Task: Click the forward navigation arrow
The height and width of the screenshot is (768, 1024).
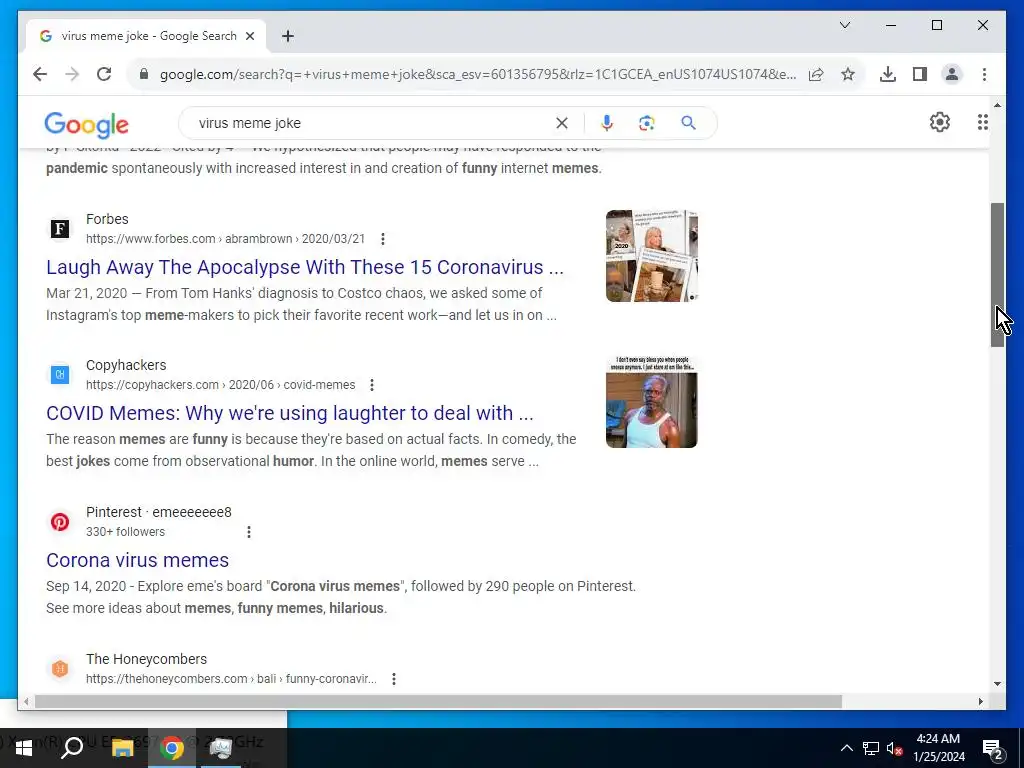Action: (72, 74)
